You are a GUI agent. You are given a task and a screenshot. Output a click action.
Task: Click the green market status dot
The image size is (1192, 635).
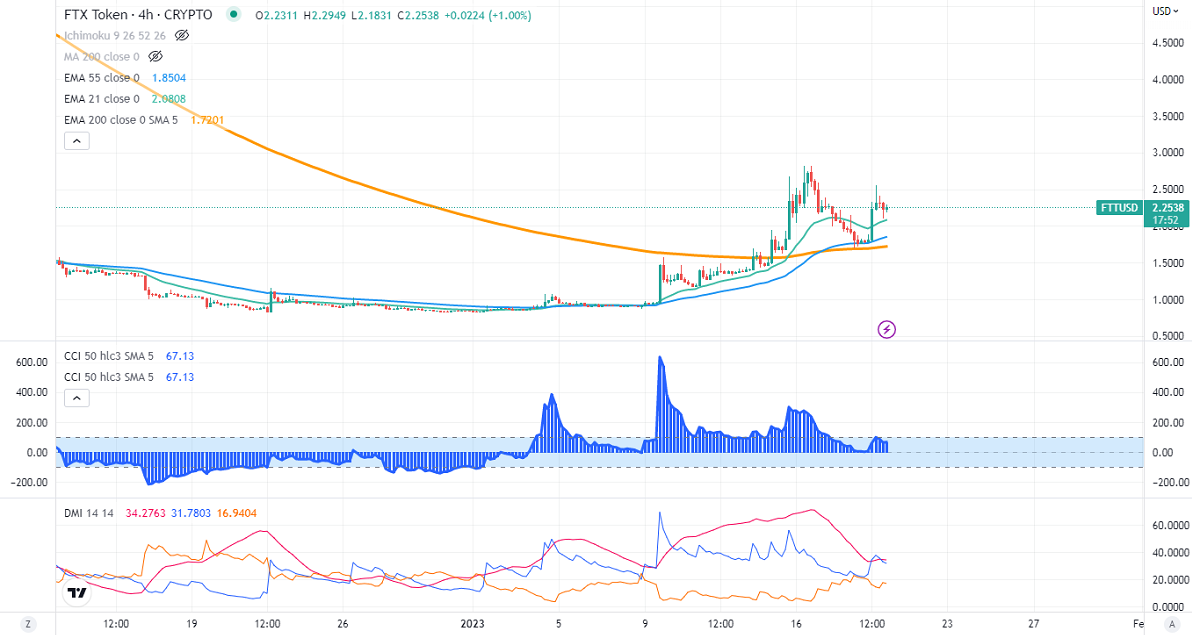tap(234, 15)
